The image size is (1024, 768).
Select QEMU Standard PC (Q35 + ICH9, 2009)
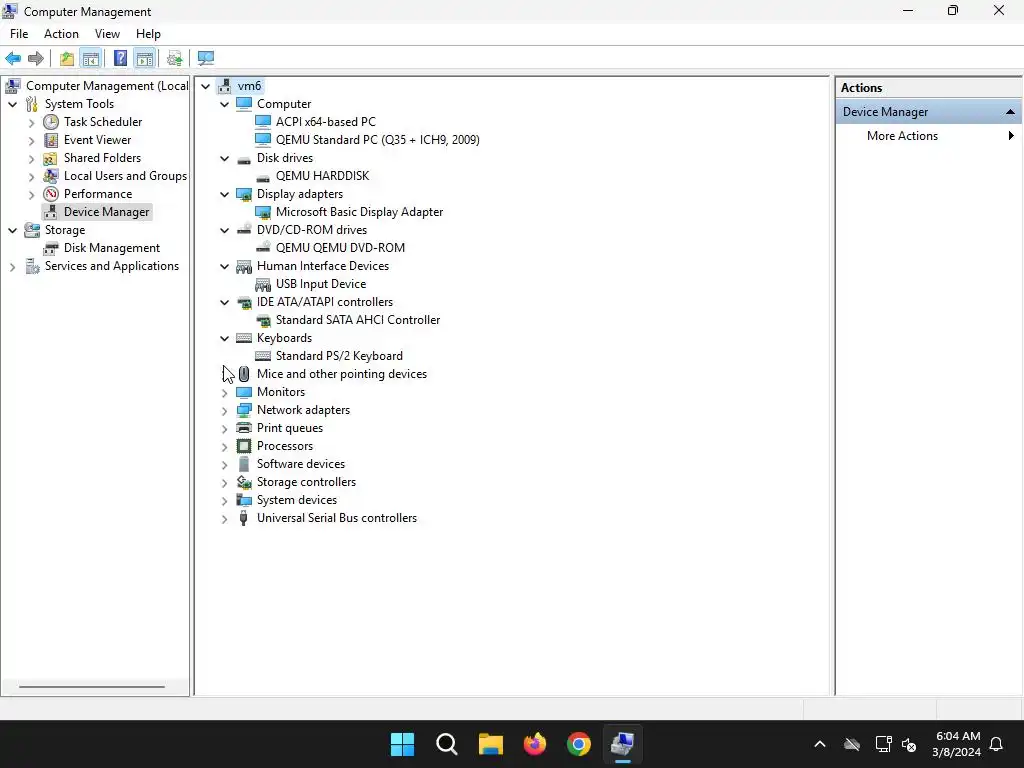[x=377, y=140]
